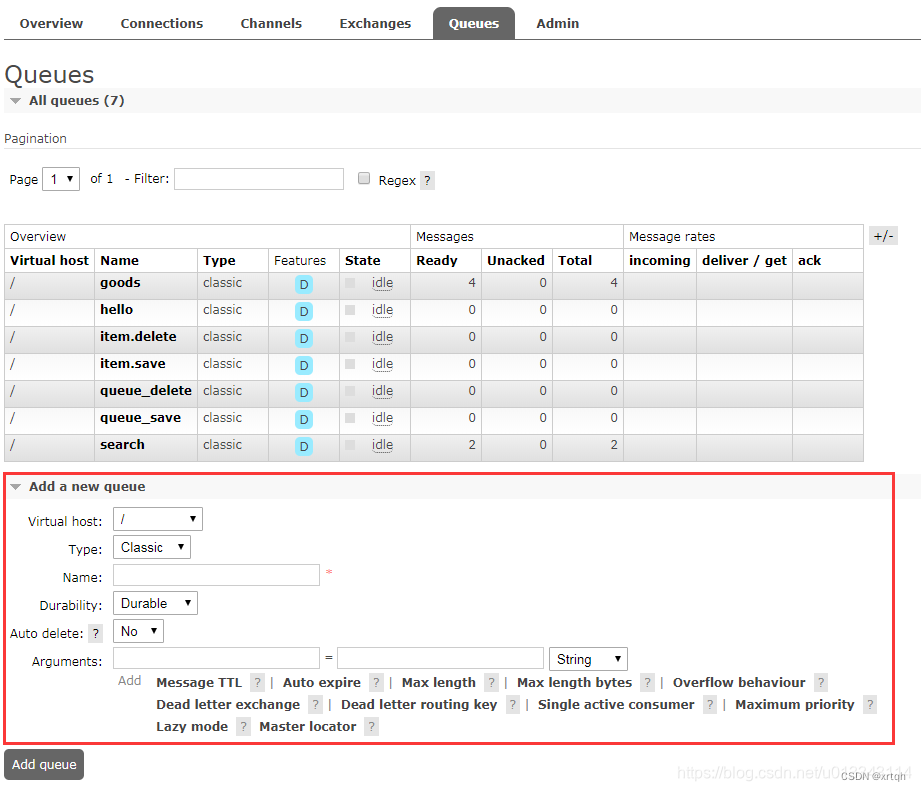
Task: Open help icon next to Maximum priority
Action: [870, 704]
